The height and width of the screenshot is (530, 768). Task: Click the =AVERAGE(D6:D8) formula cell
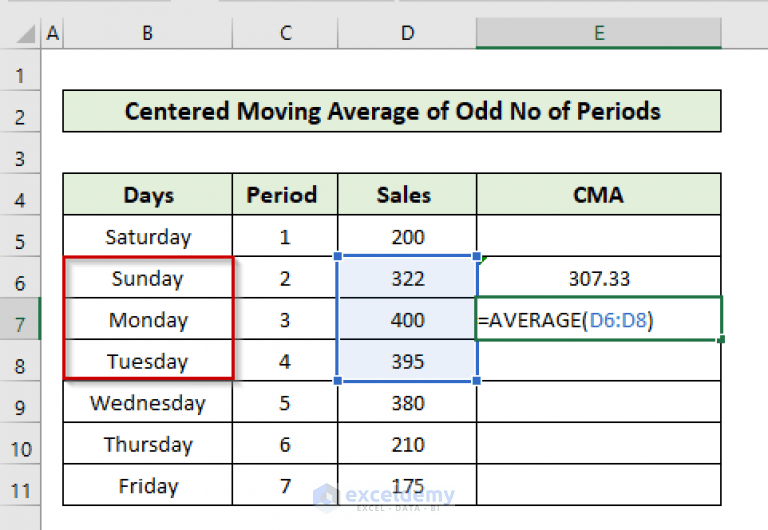click(599, 319)
